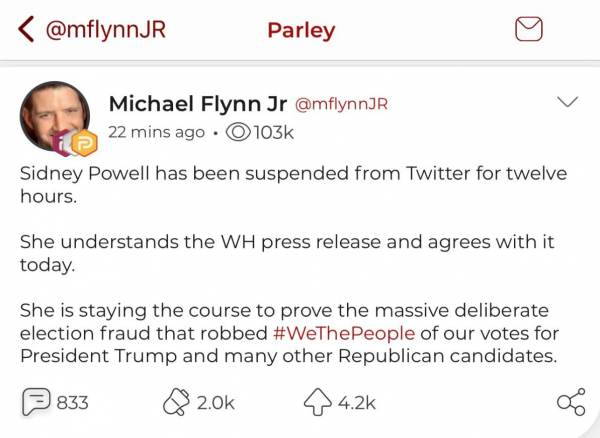This screenshot has width=600, height=438.
Task: Click the 833 comments count
Action: click(73, 403)
